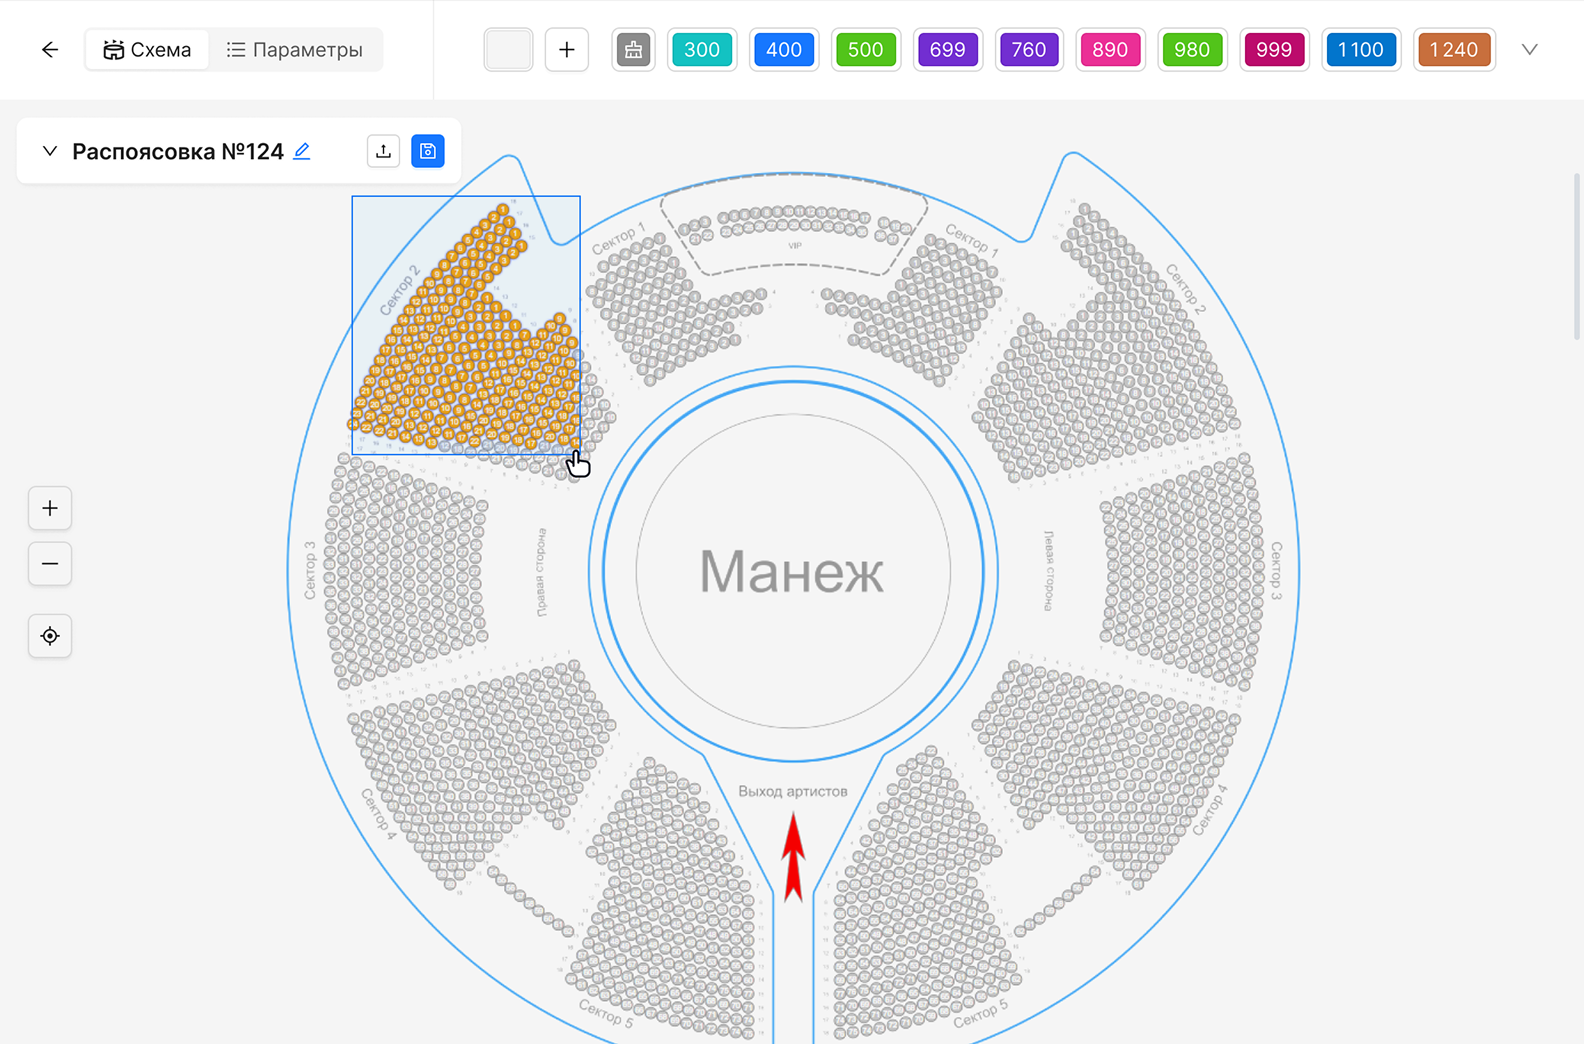Screen dimensions: 1584x1044
Task: Pick the teal 300 price swatch
Action: (702, 50)
